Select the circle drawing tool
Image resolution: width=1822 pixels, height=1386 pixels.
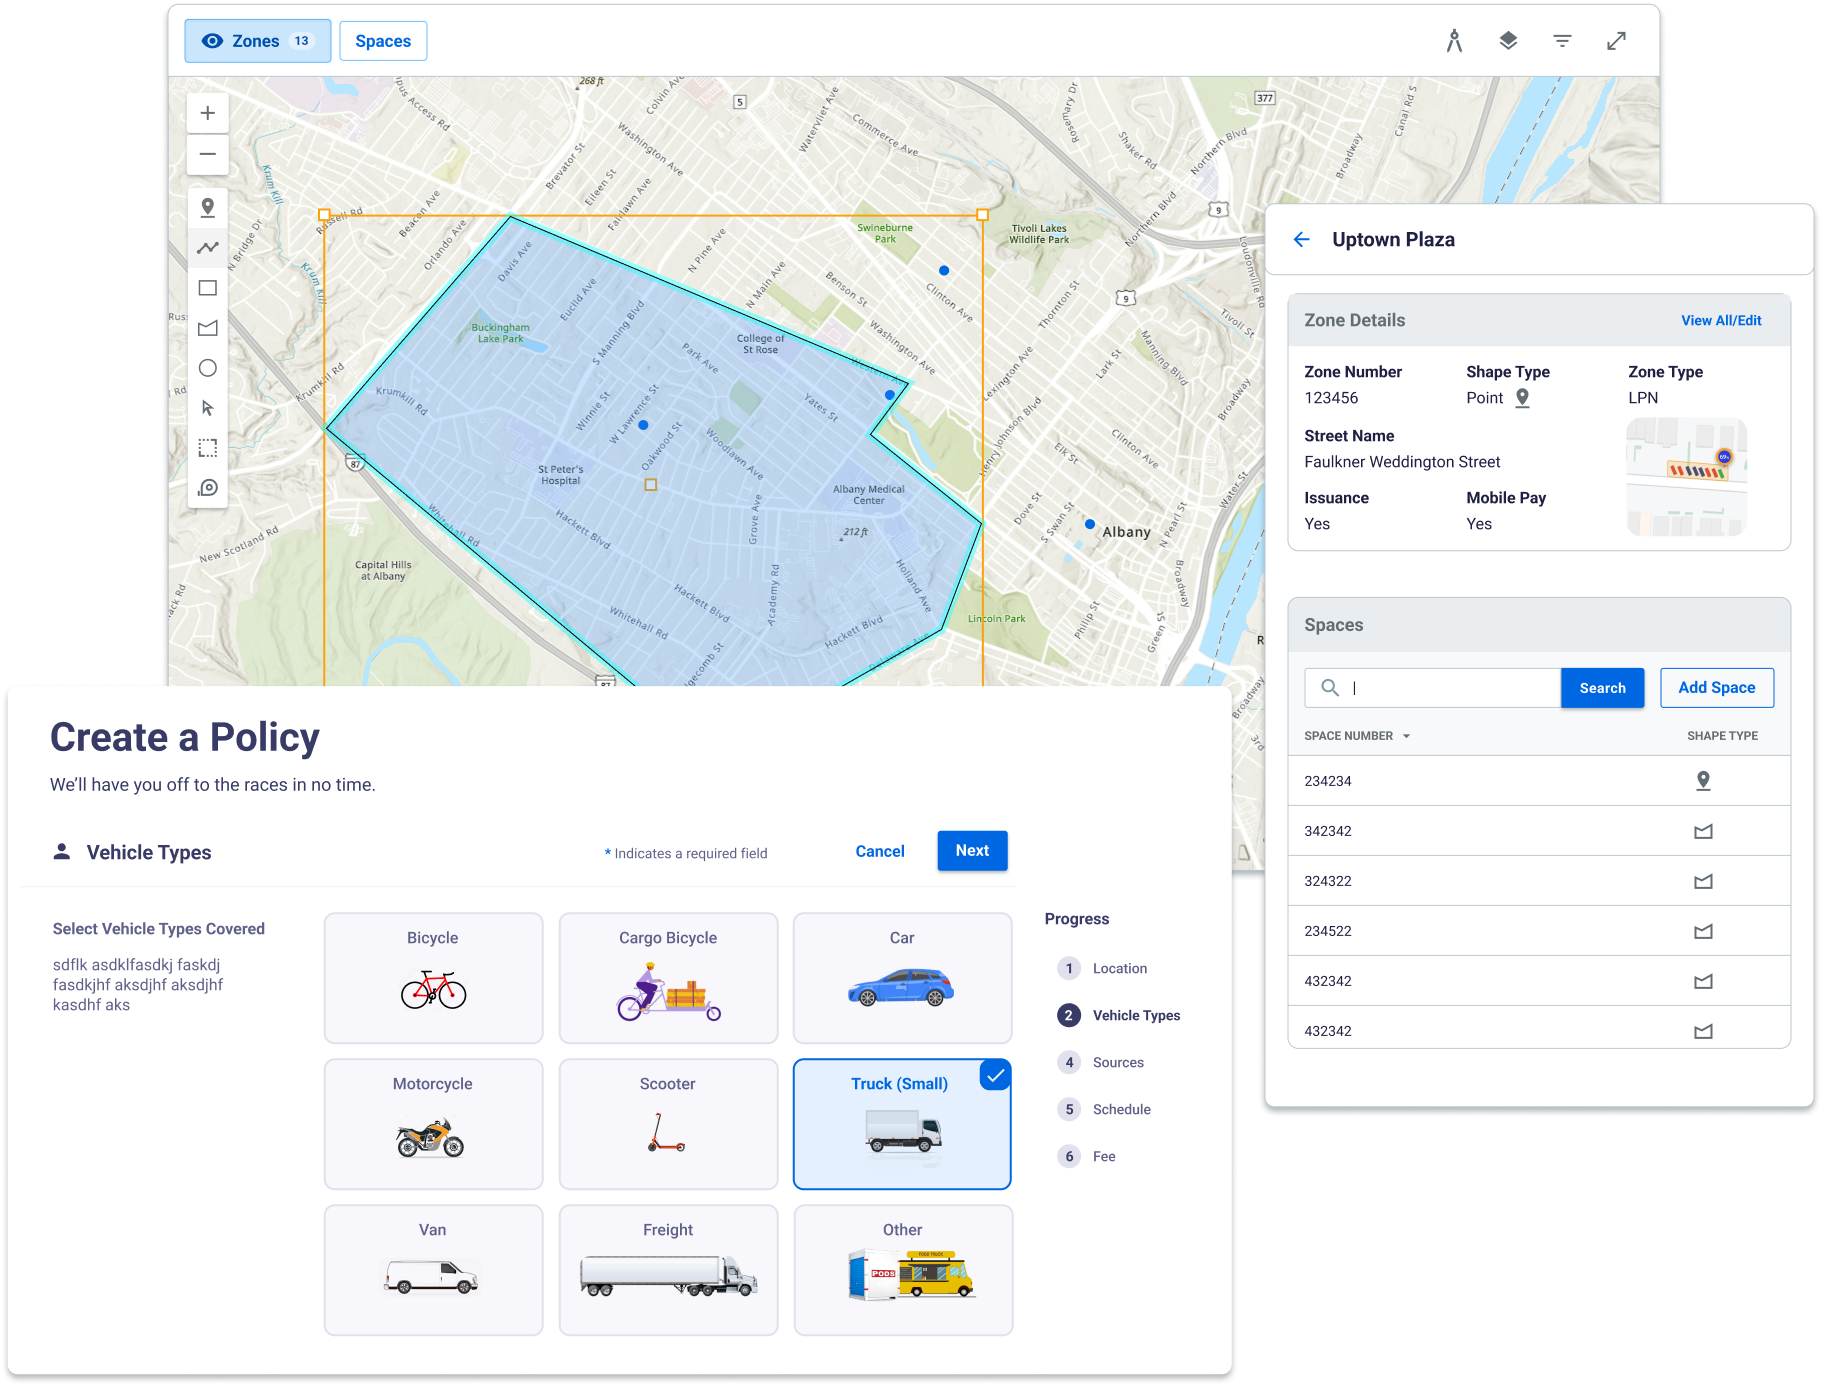pos(208,368)
